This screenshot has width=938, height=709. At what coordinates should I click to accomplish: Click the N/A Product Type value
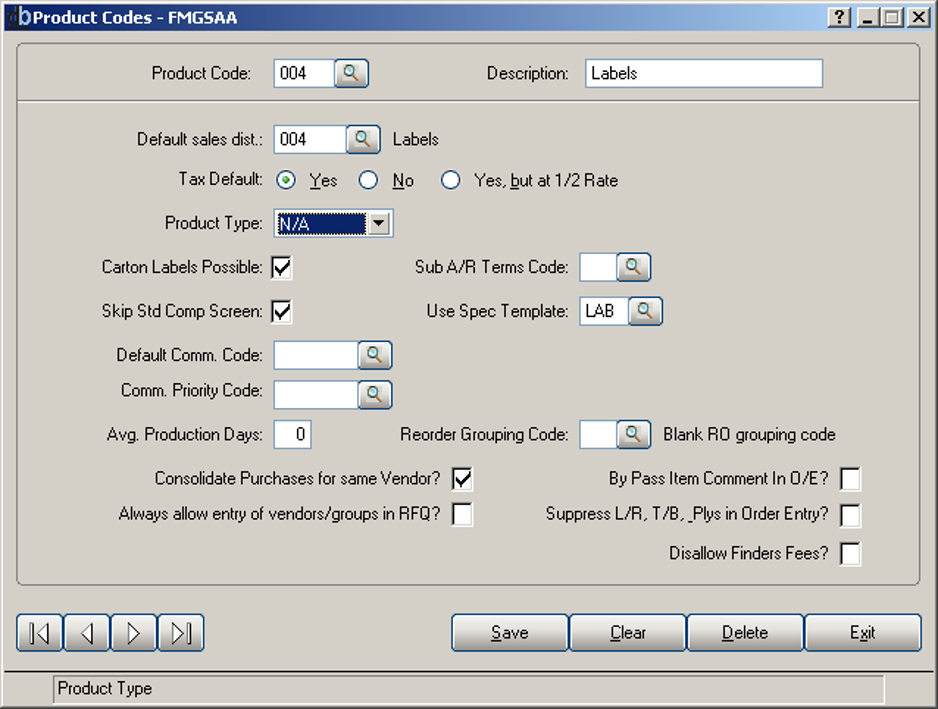(x=321, y=224)
